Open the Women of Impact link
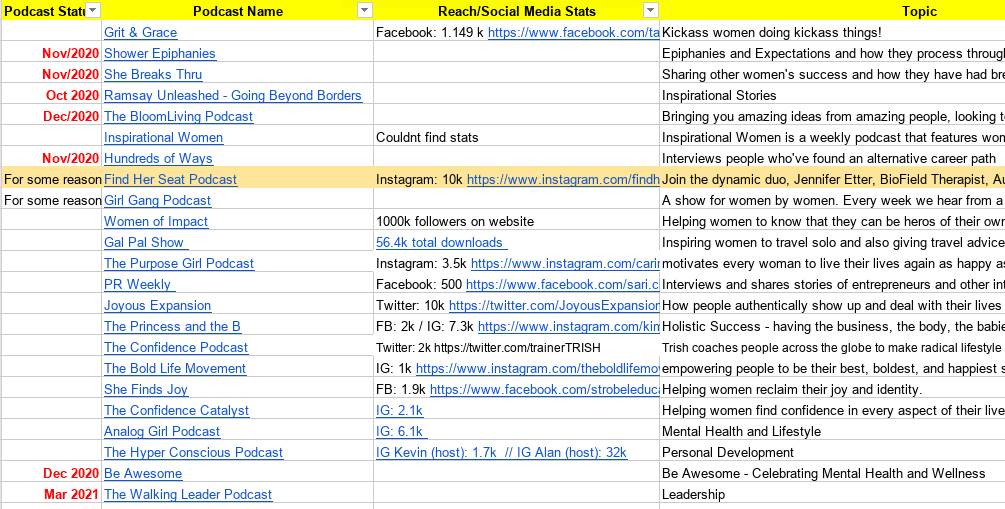The height and width of the screenshot is (509, 1005). 156,221
